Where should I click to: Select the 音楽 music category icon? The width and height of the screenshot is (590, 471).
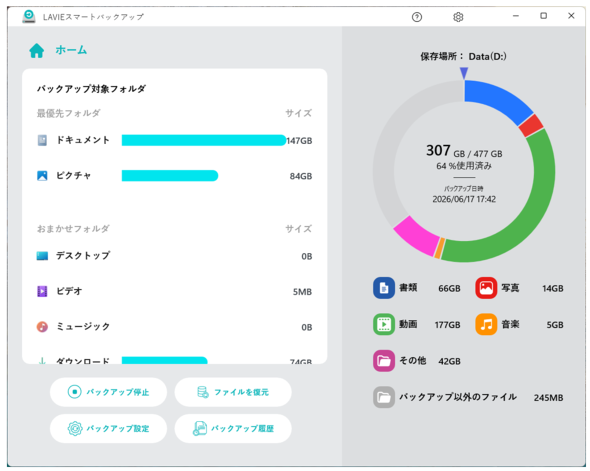[486, 324]
